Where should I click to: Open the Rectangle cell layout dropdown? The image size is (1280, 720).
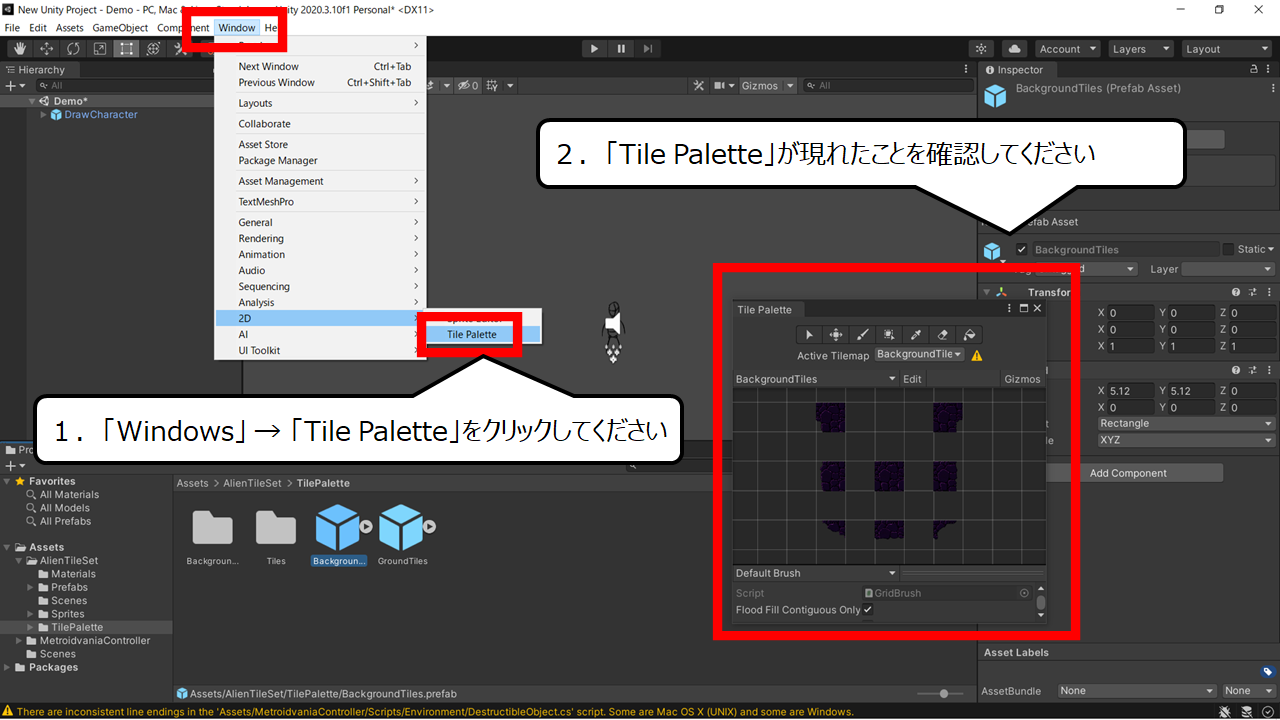coord(1185,423)
